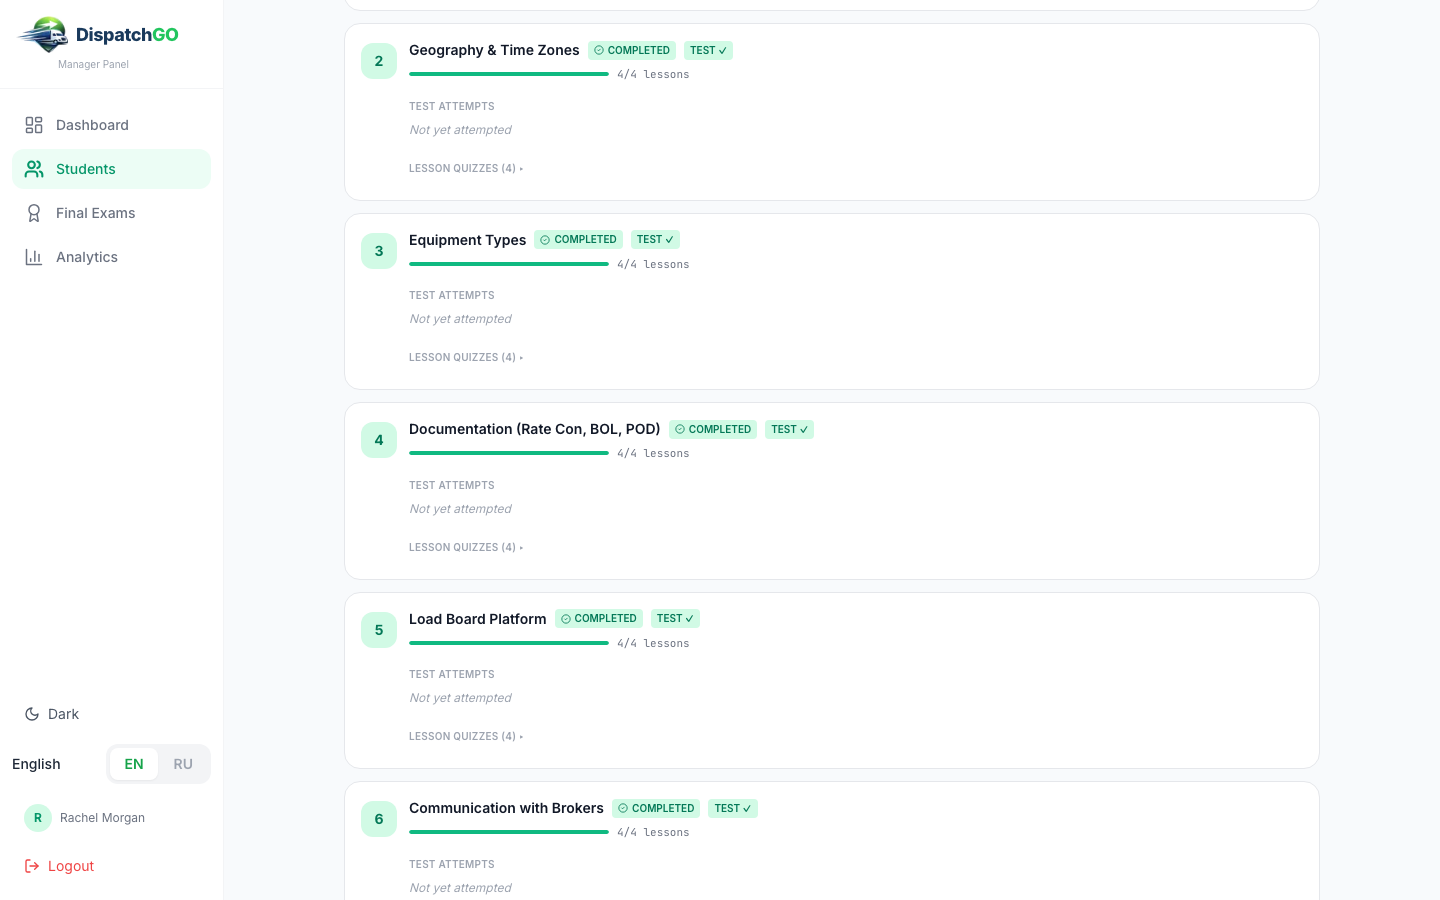This screenshot has height=900, width=1440.
Task: Click the Final Exams award icon
Action: click(x=34, y=213)
